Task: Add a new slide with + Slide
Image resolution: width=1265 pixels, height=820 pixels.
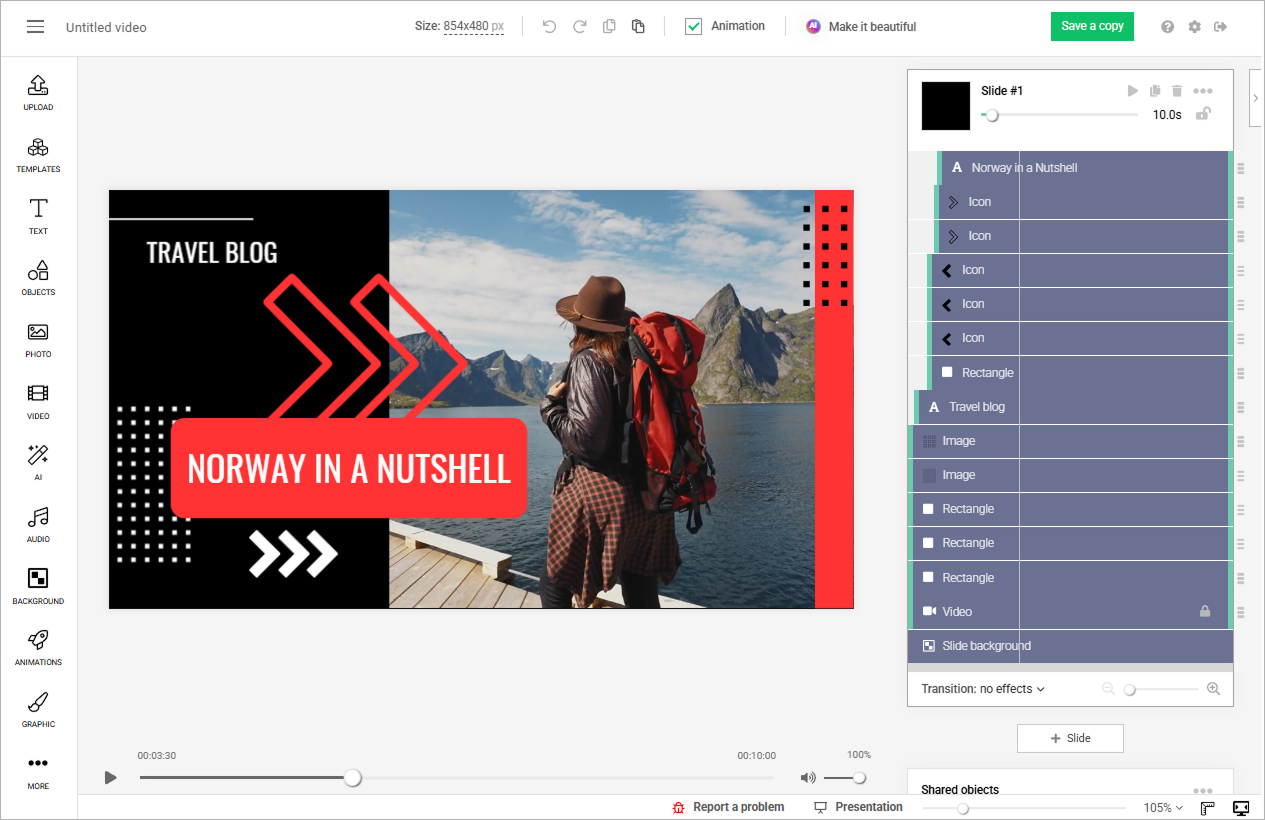Action: pyautogui.click(x=1070, y=738)
